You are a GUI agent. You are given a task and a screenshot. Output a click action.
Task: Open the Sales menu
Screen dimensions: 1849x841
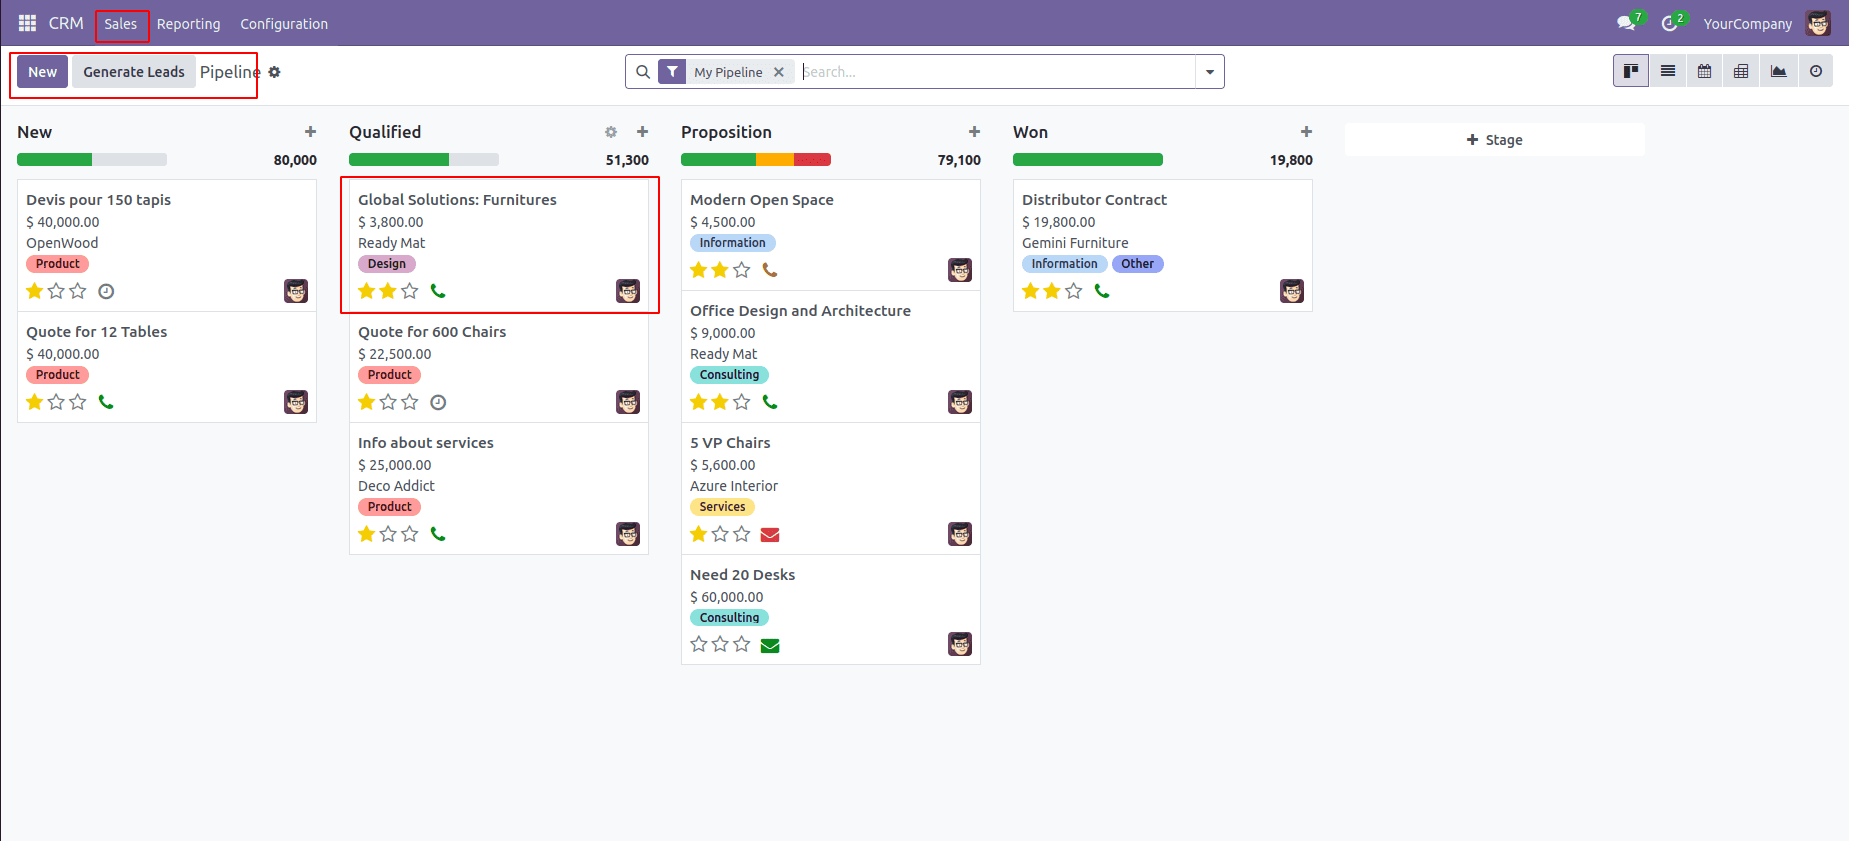pyautogui.click(x=121, y=24)
